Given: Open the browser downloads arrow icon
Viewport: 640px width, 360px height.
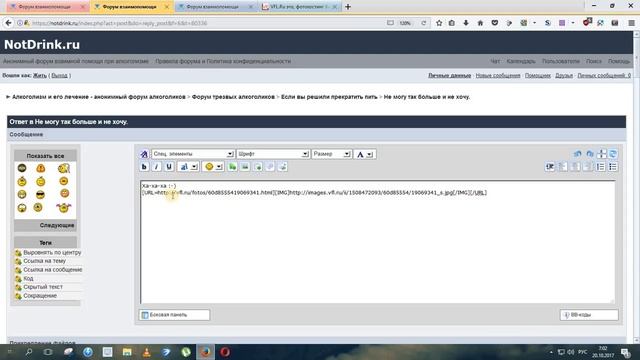Looking at the screenshot, I should click(466, 23).
